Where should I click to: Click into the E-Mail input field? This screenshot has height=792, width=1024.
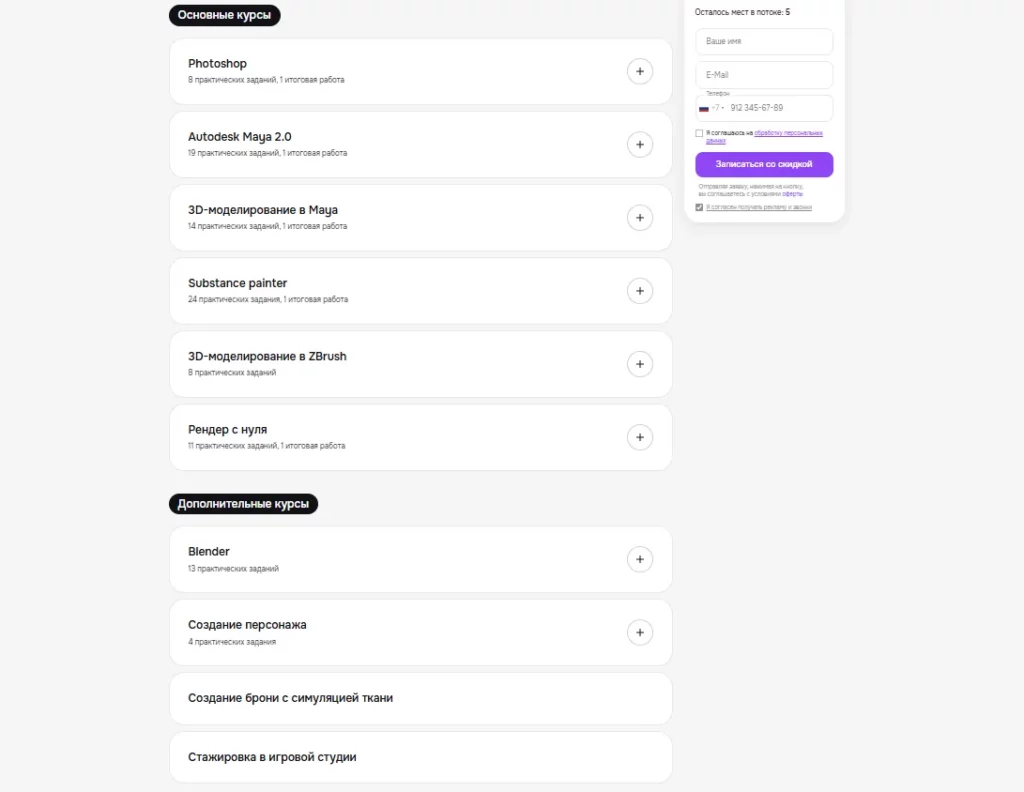pyautogui.click(x=764, y=75)
